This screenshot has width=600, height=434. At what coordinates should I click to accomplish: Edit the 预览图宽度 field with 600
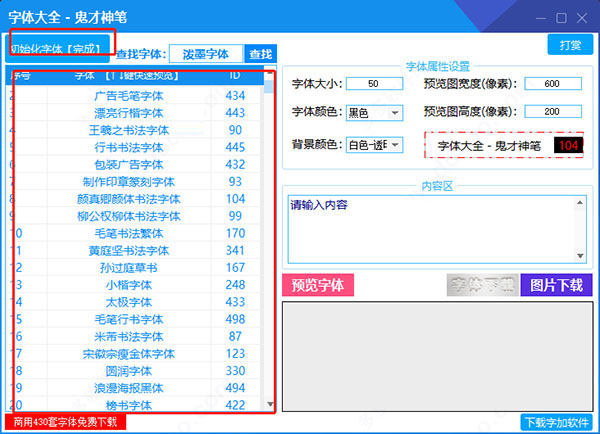coord(553,83)
